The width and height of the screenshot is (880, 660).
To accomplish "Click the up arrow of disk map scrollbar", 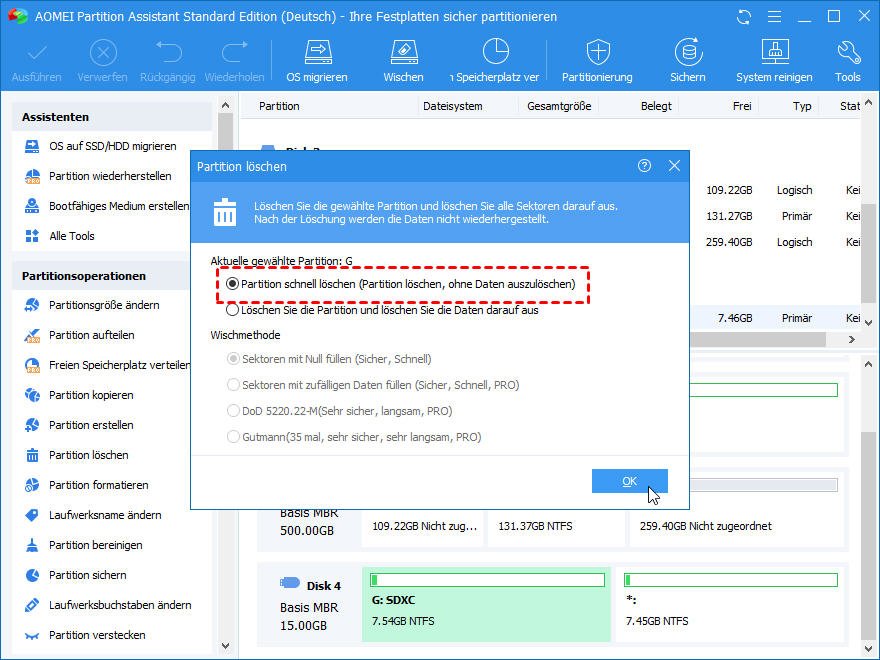I will coord(868,365).
